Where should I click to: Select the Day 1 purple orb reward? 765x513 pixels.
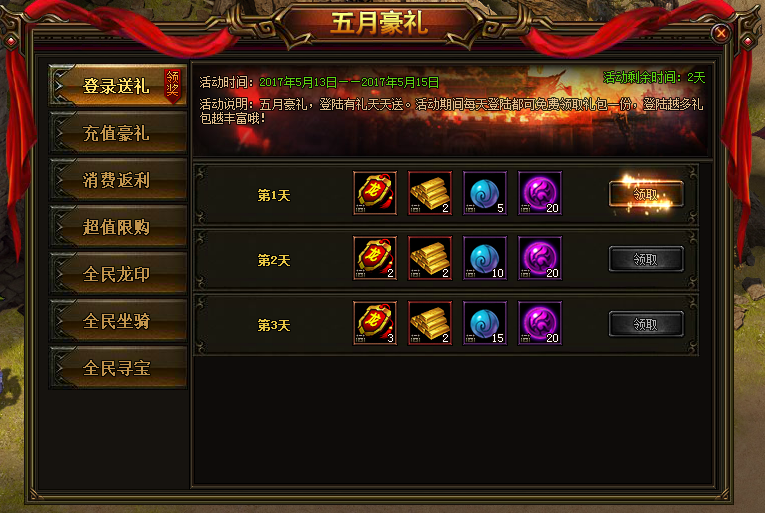coord(540,193)
